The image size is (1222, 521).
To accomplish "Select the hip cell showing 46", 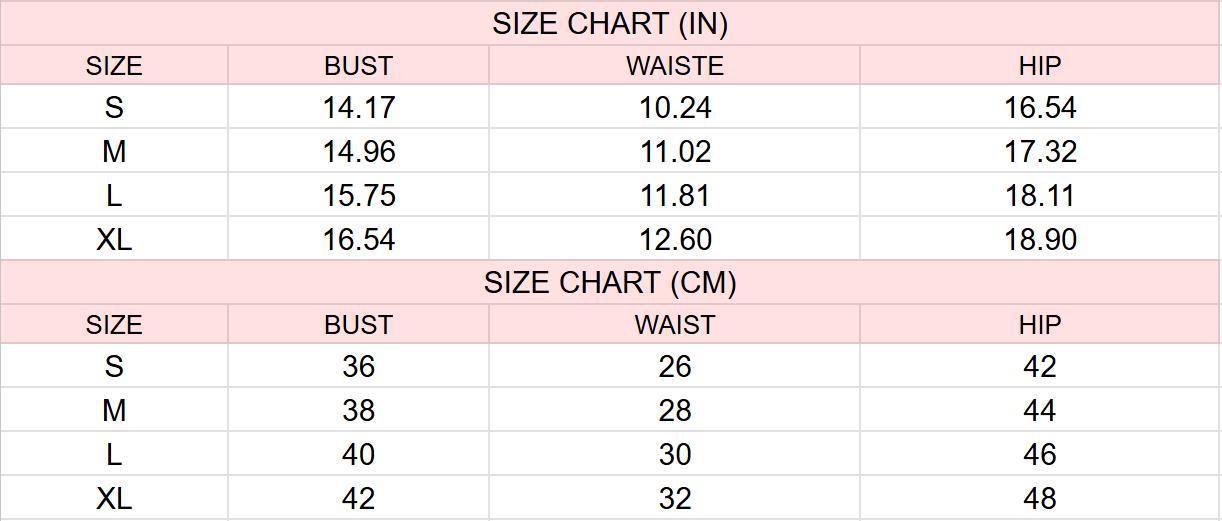I will (1040, 454).
